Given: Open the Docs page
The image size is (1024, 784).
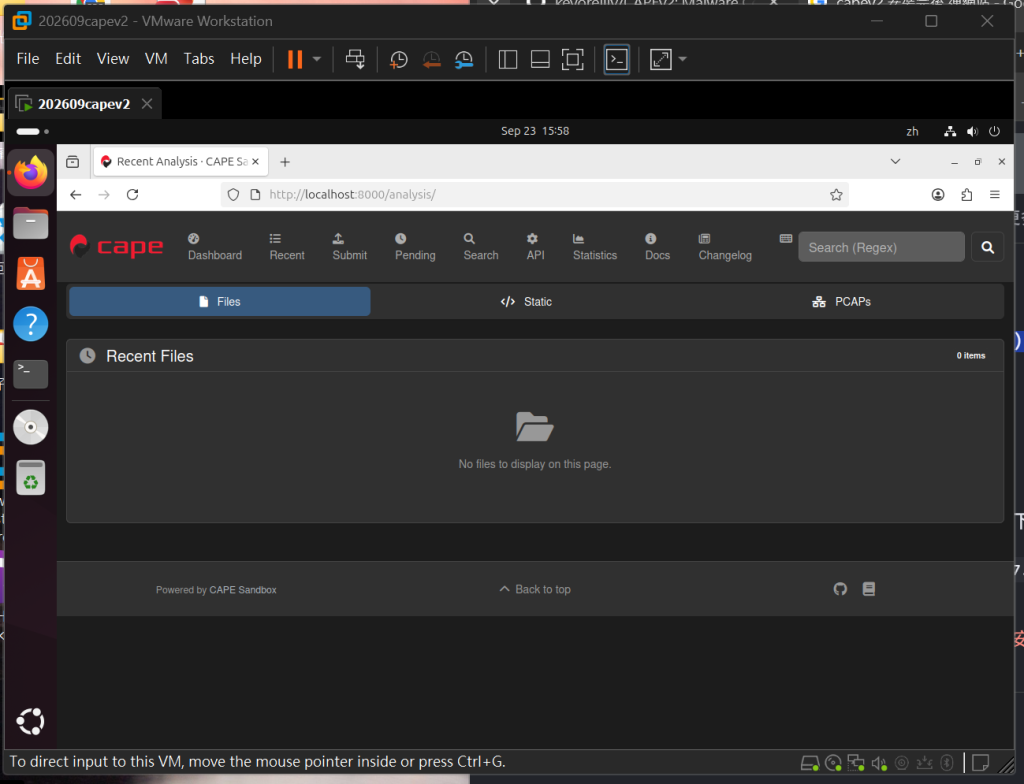Looking at the screenshot, I should [x=657, y=247].
